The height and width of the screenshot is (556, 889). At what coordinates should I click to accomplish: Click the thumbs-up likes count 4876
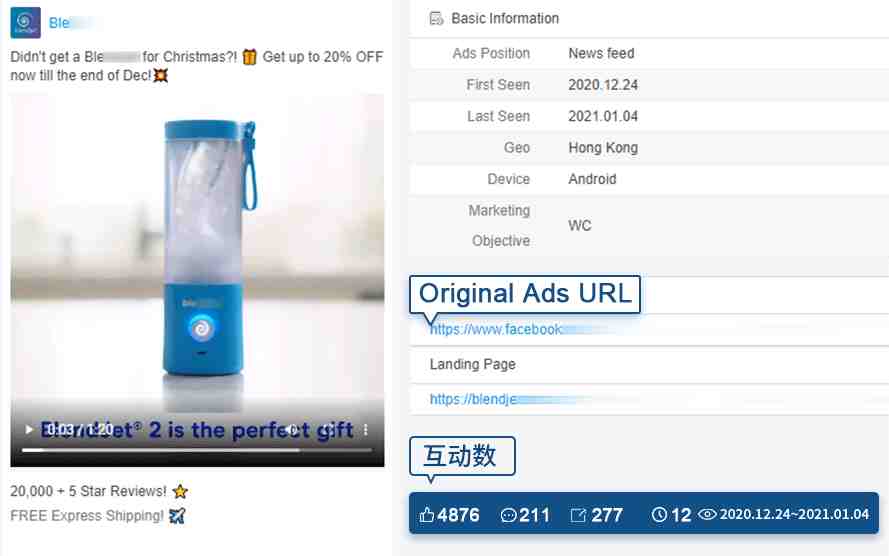tap(449, 515)
